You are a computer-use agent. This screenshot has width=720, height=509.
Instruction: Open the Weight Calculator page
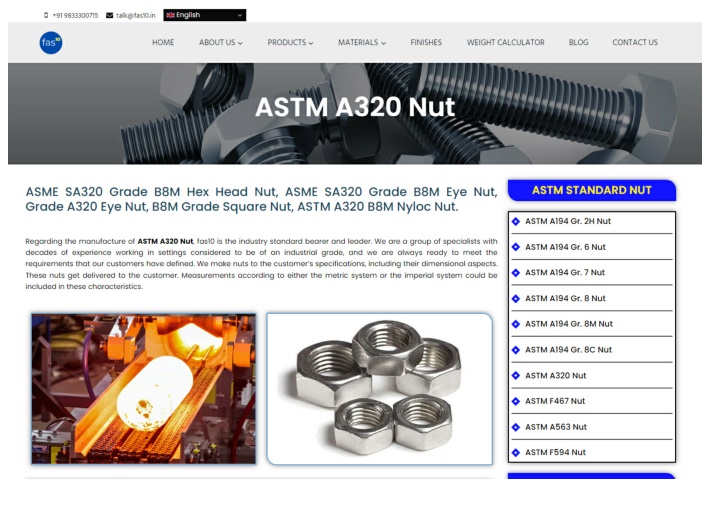coord(506,42)
